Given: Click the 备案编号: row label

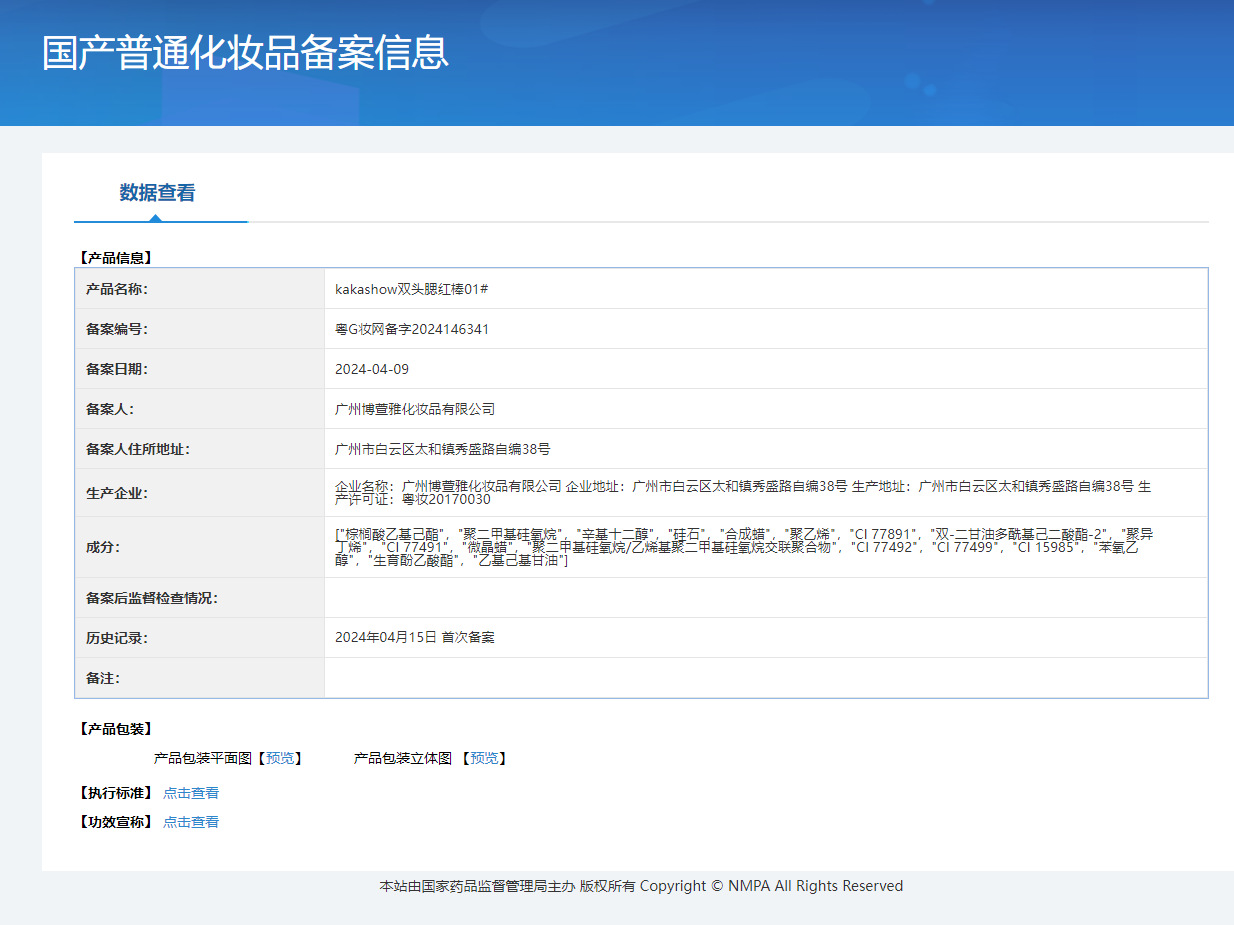Looking at the screenshot, I should point(117,329).
